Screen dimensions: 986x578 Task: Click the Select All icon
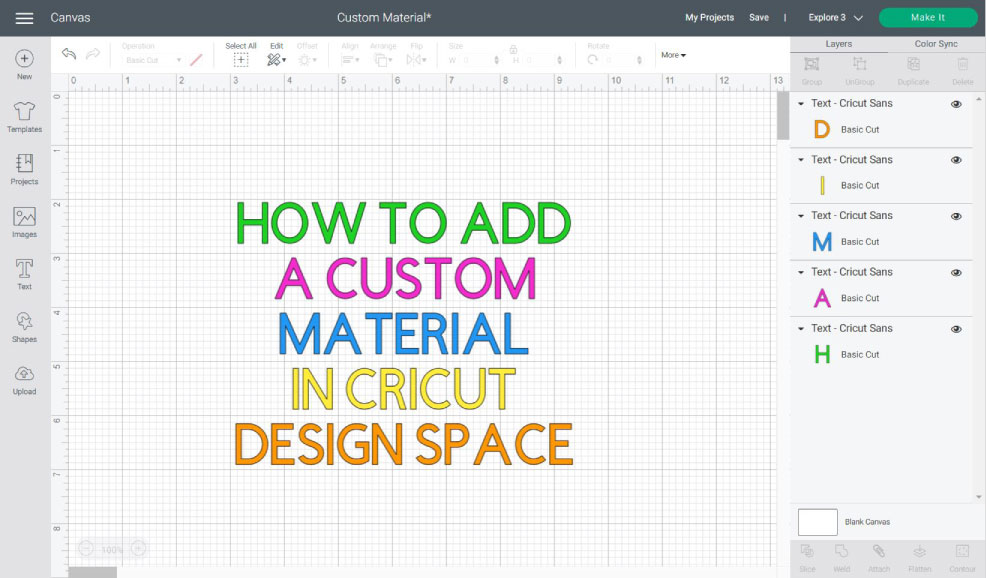tap(241, 60)
